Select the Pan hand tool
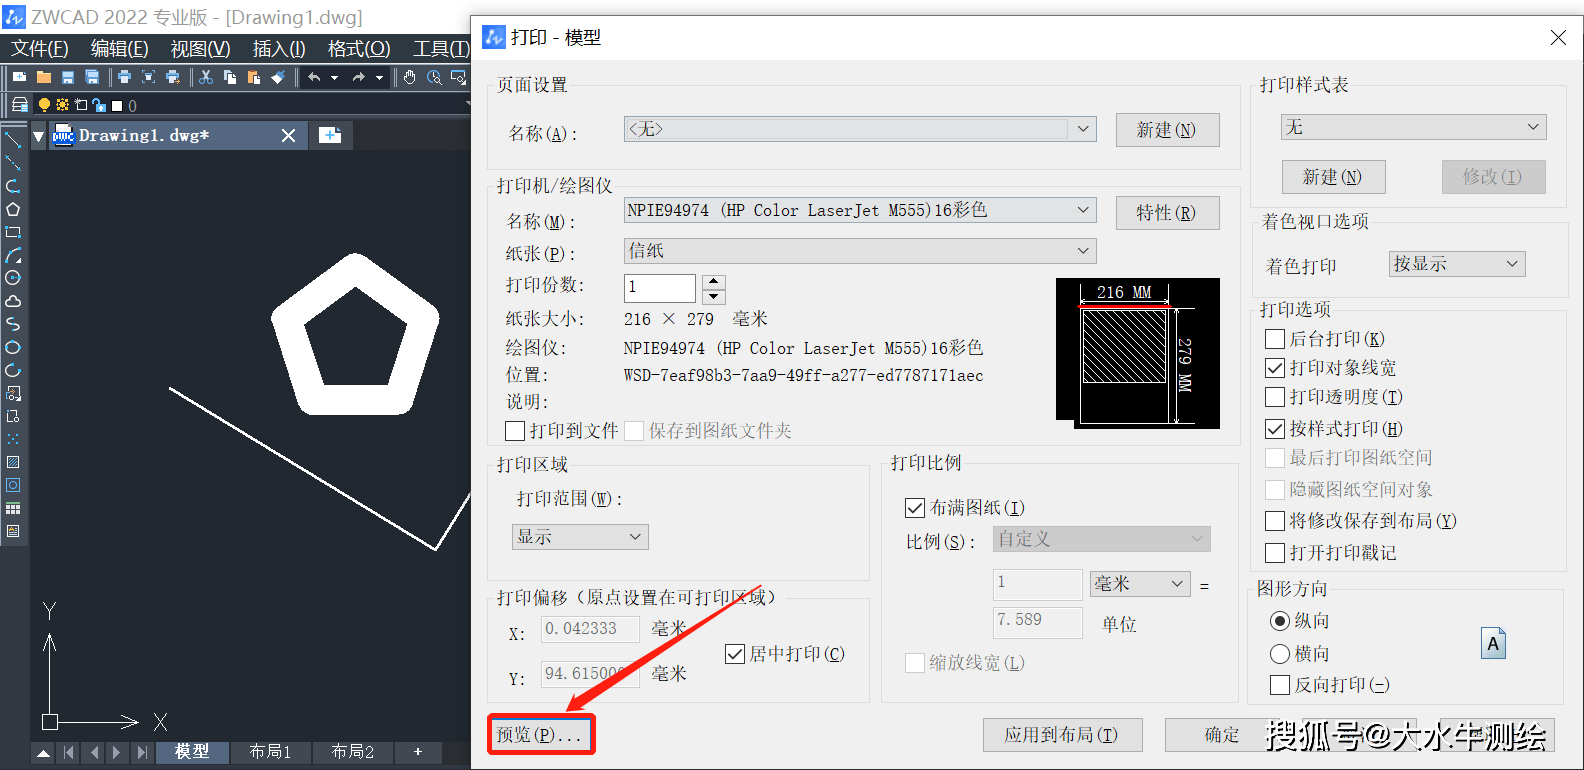This screenshot has height=770, width=1584. (x=410, y=77)
